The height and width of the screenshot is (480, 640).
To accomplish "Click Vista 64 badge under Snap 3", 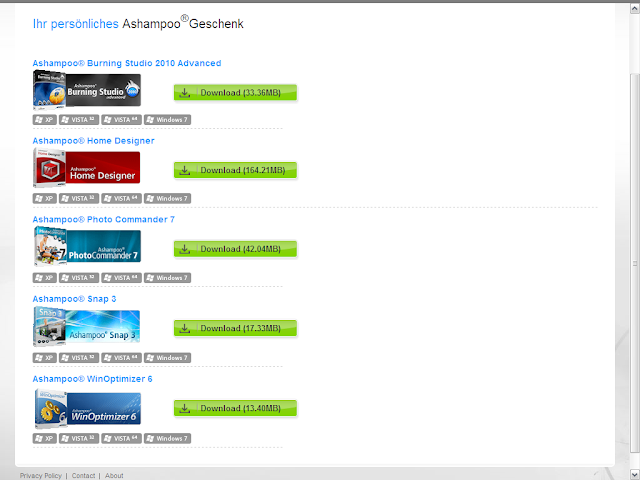I will pos(122,358).
